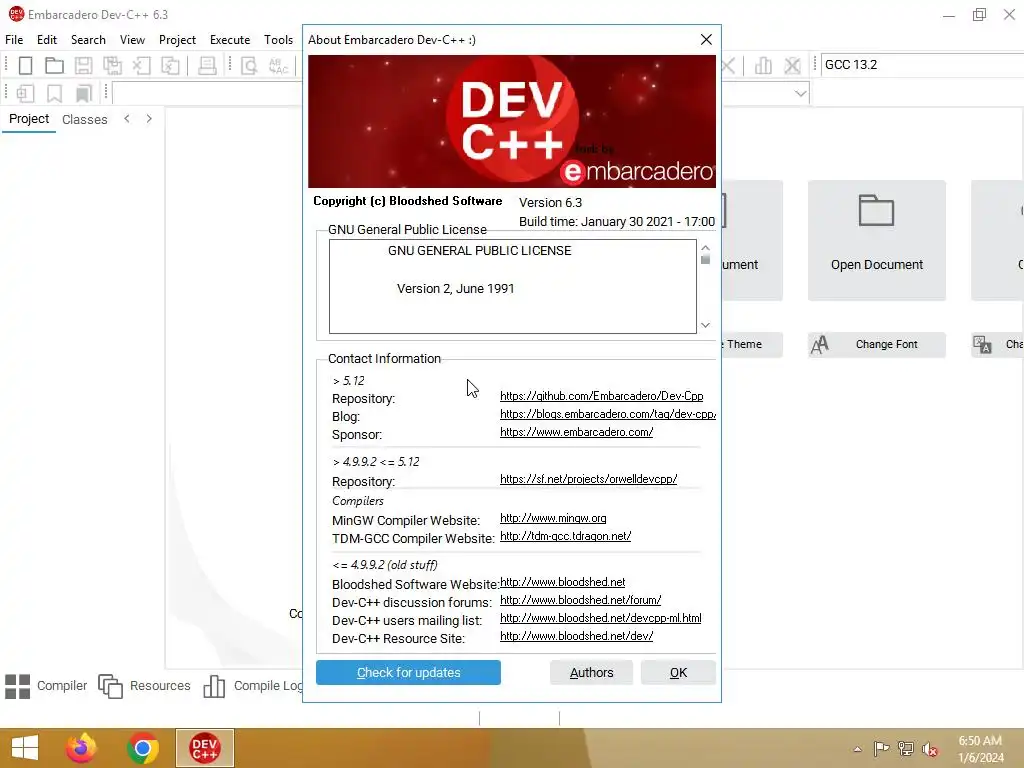Click the 'Version 6.3' text
1024x768 pixels.
click(551, 202)
